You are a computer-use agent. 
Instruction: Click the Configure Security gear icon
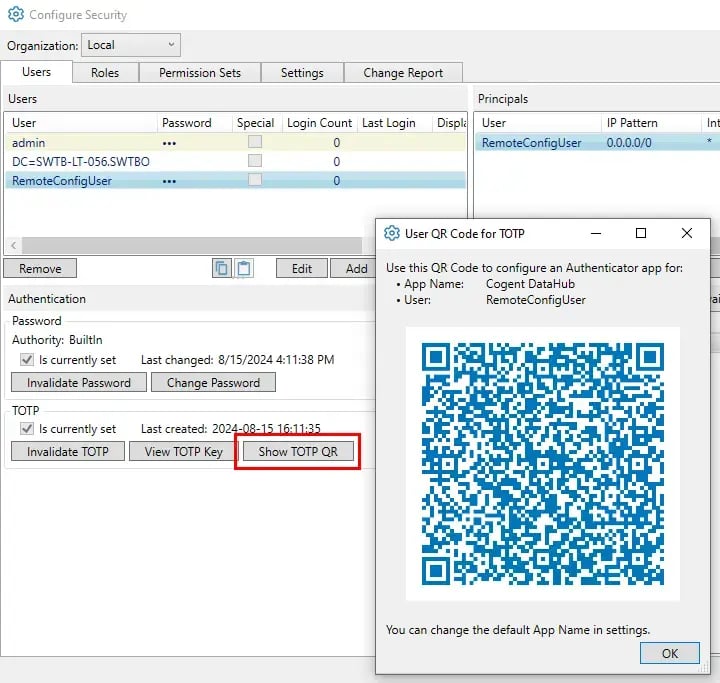15,15
